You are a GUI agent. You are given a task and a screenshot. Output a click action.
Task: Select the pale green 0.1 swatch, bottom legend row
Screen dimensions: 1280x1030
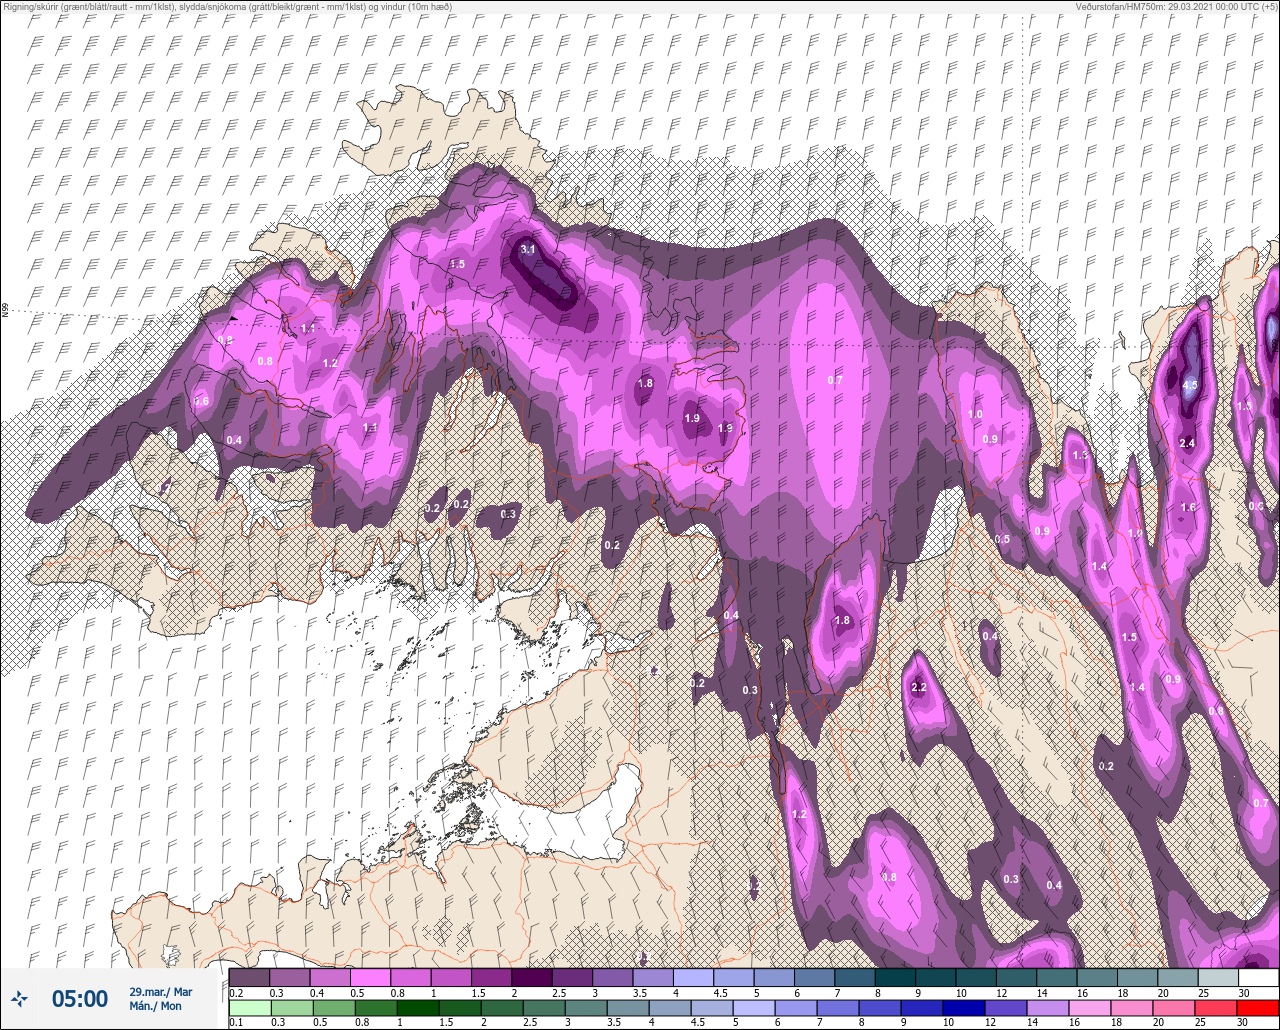pos(249,1008)
